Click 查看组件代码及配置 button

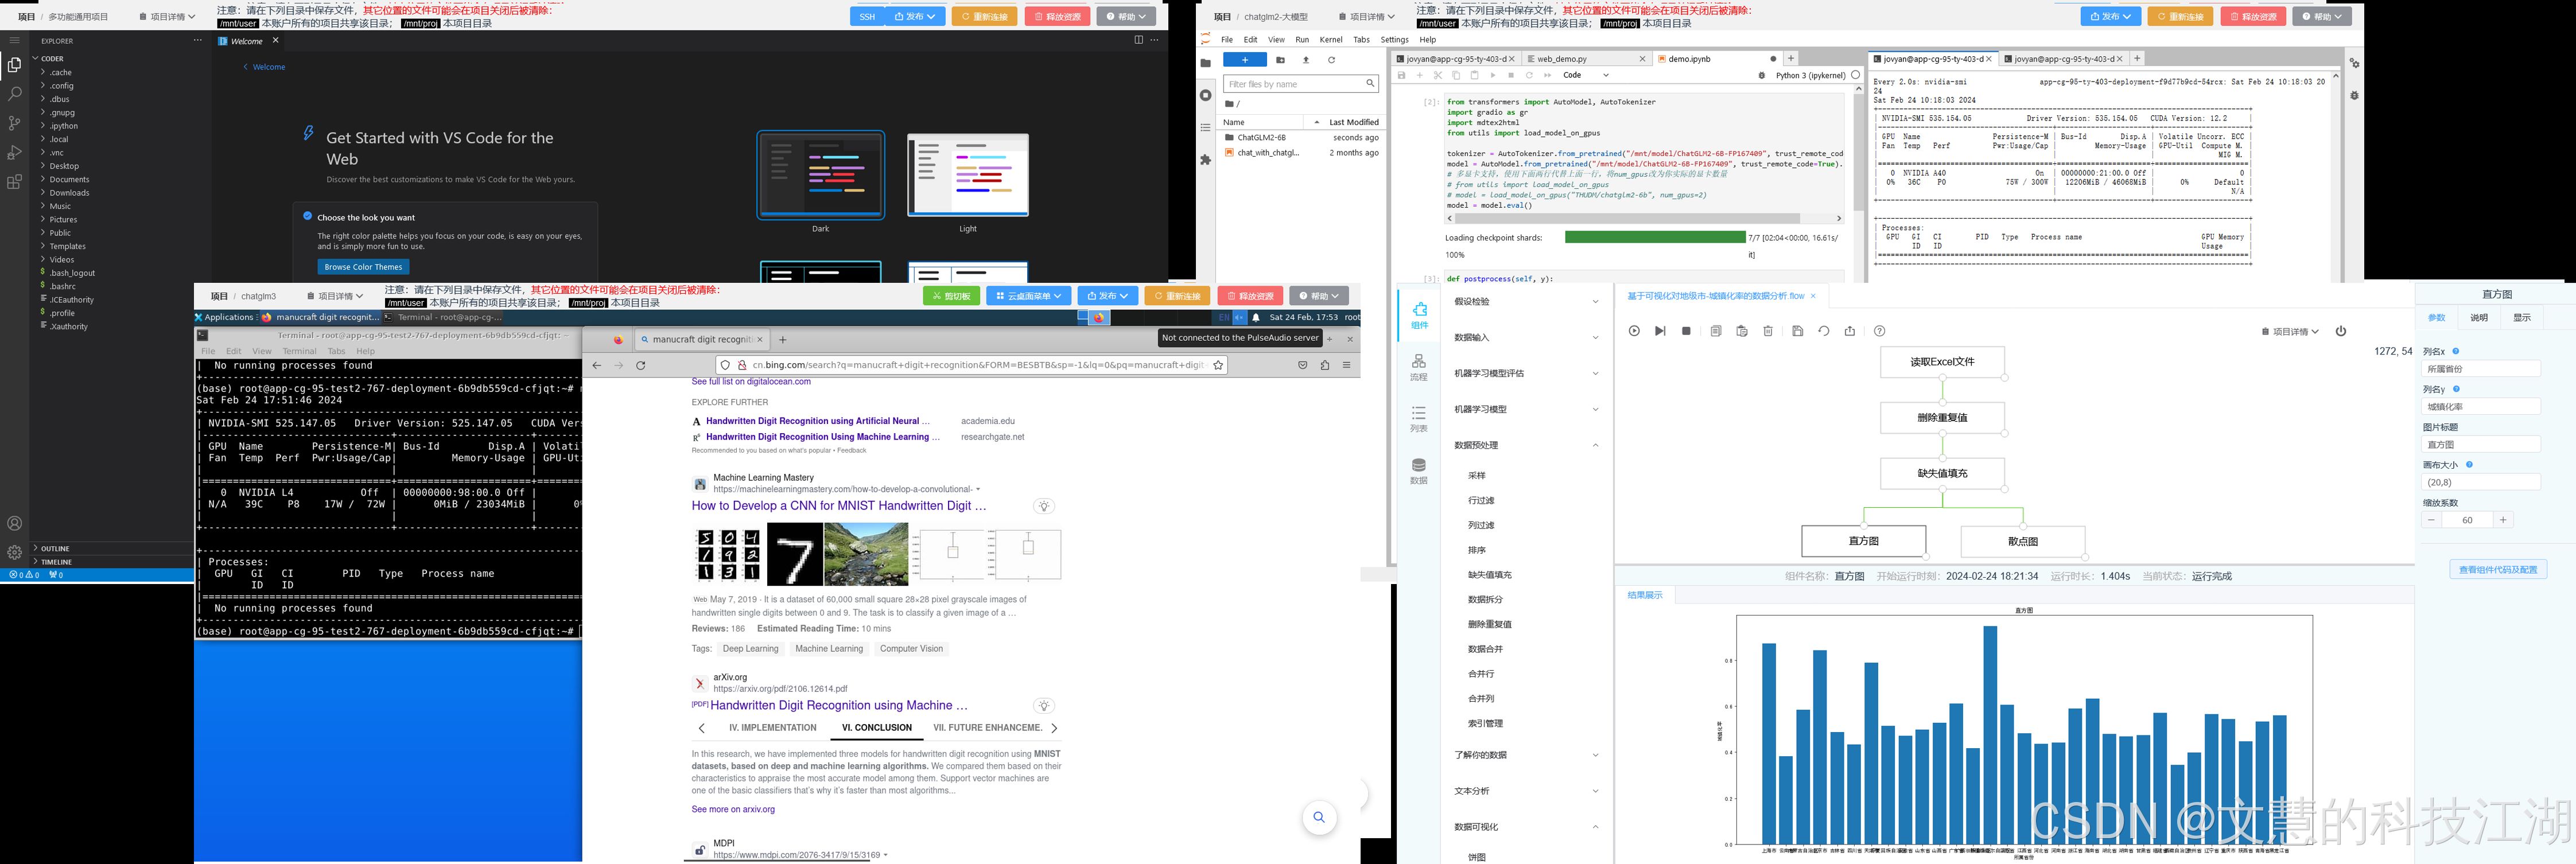(2497, 569)
